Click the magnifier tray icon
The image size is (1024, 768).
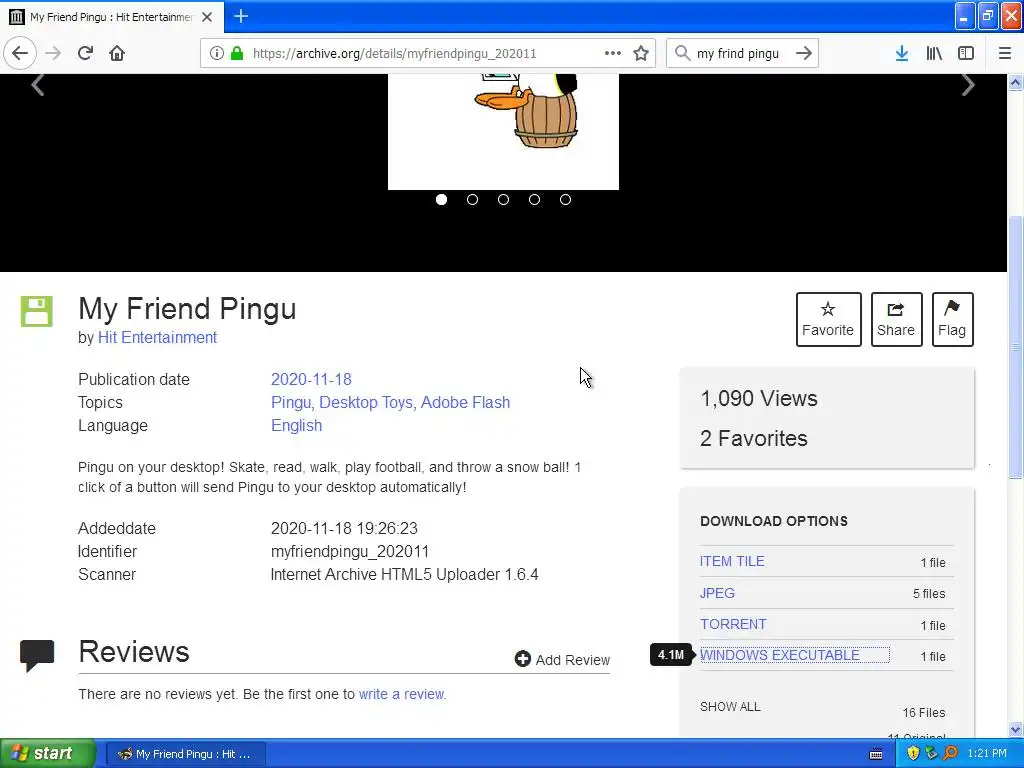click(x=950, y=753)
